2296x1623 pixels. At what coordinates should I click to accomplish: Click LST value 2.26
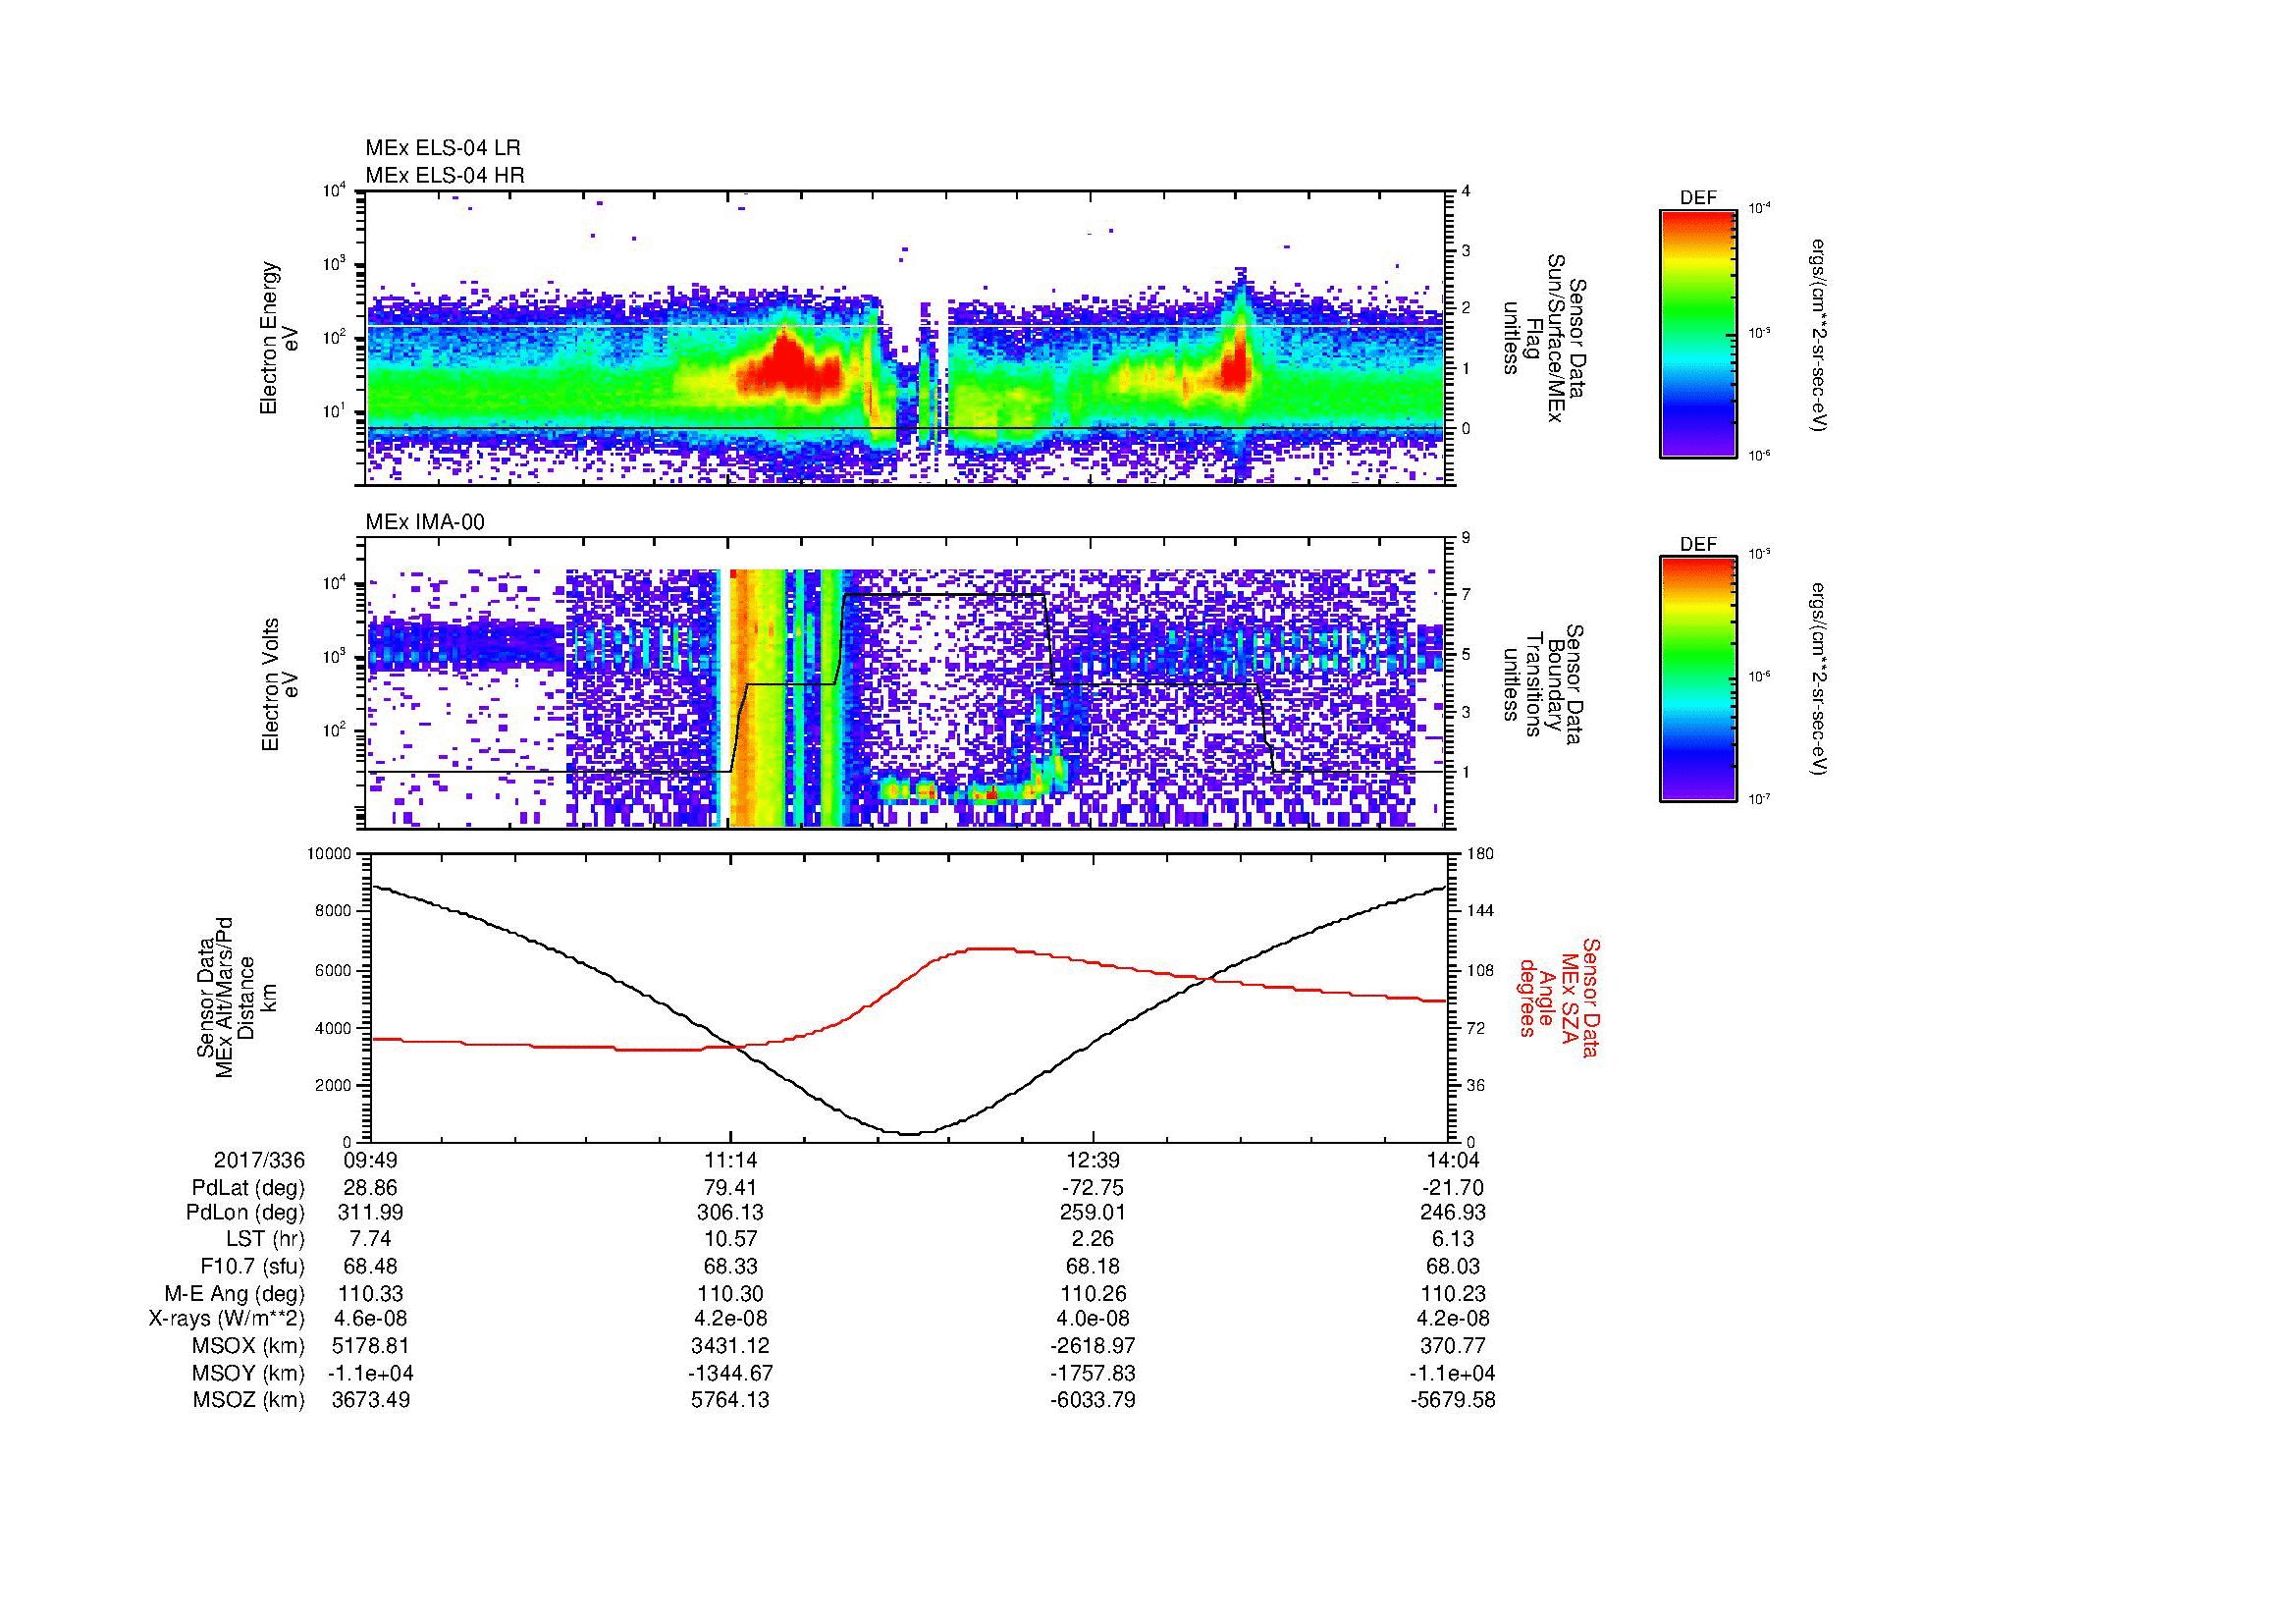tap(1093, 1238)
